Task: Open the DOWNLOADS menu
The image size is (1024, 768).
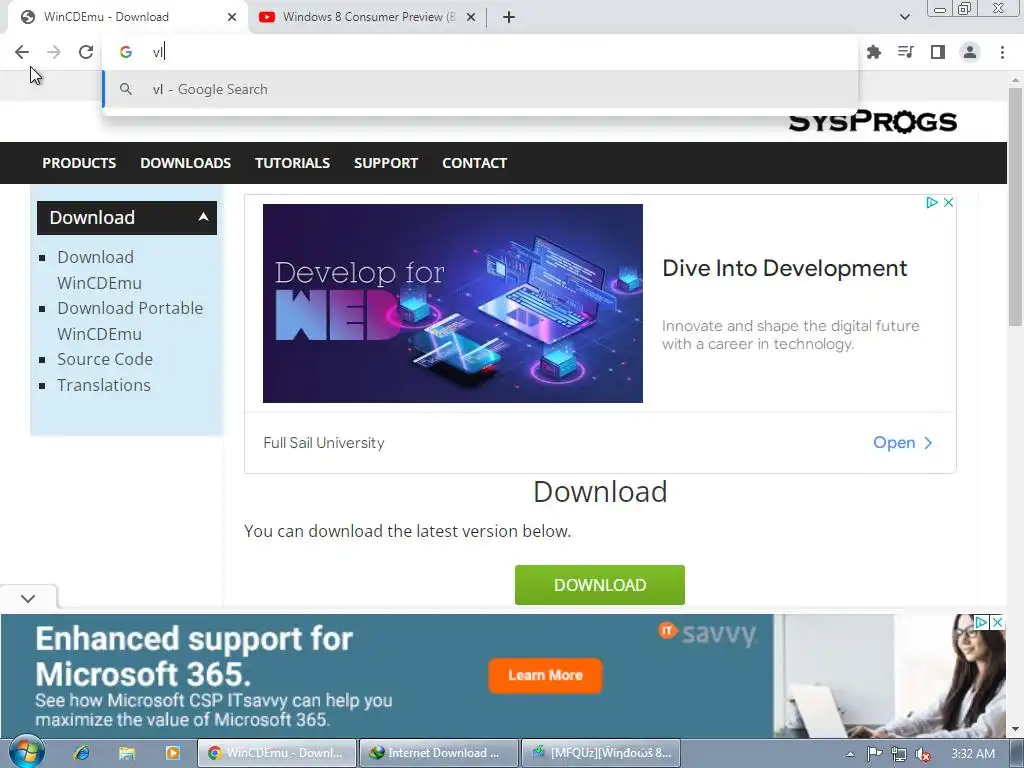Action: (185, 163)
